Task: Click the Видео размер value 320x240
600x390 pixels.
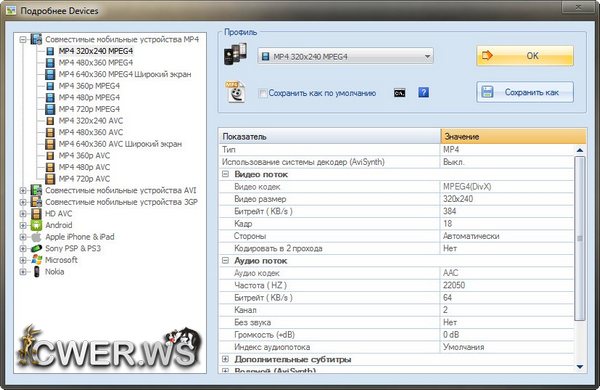Action: click(458, 199)
